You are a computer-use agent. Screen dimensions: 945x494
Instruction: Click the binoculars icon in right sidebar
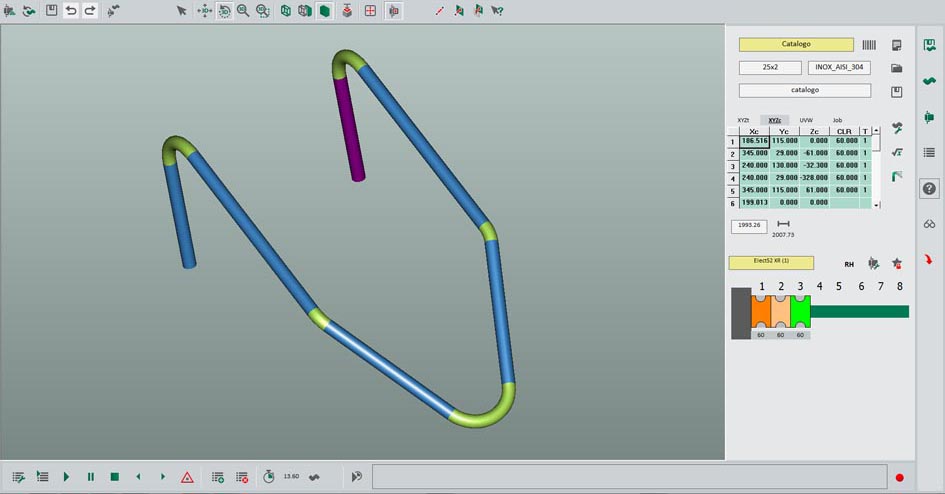(x=929, y=224)
